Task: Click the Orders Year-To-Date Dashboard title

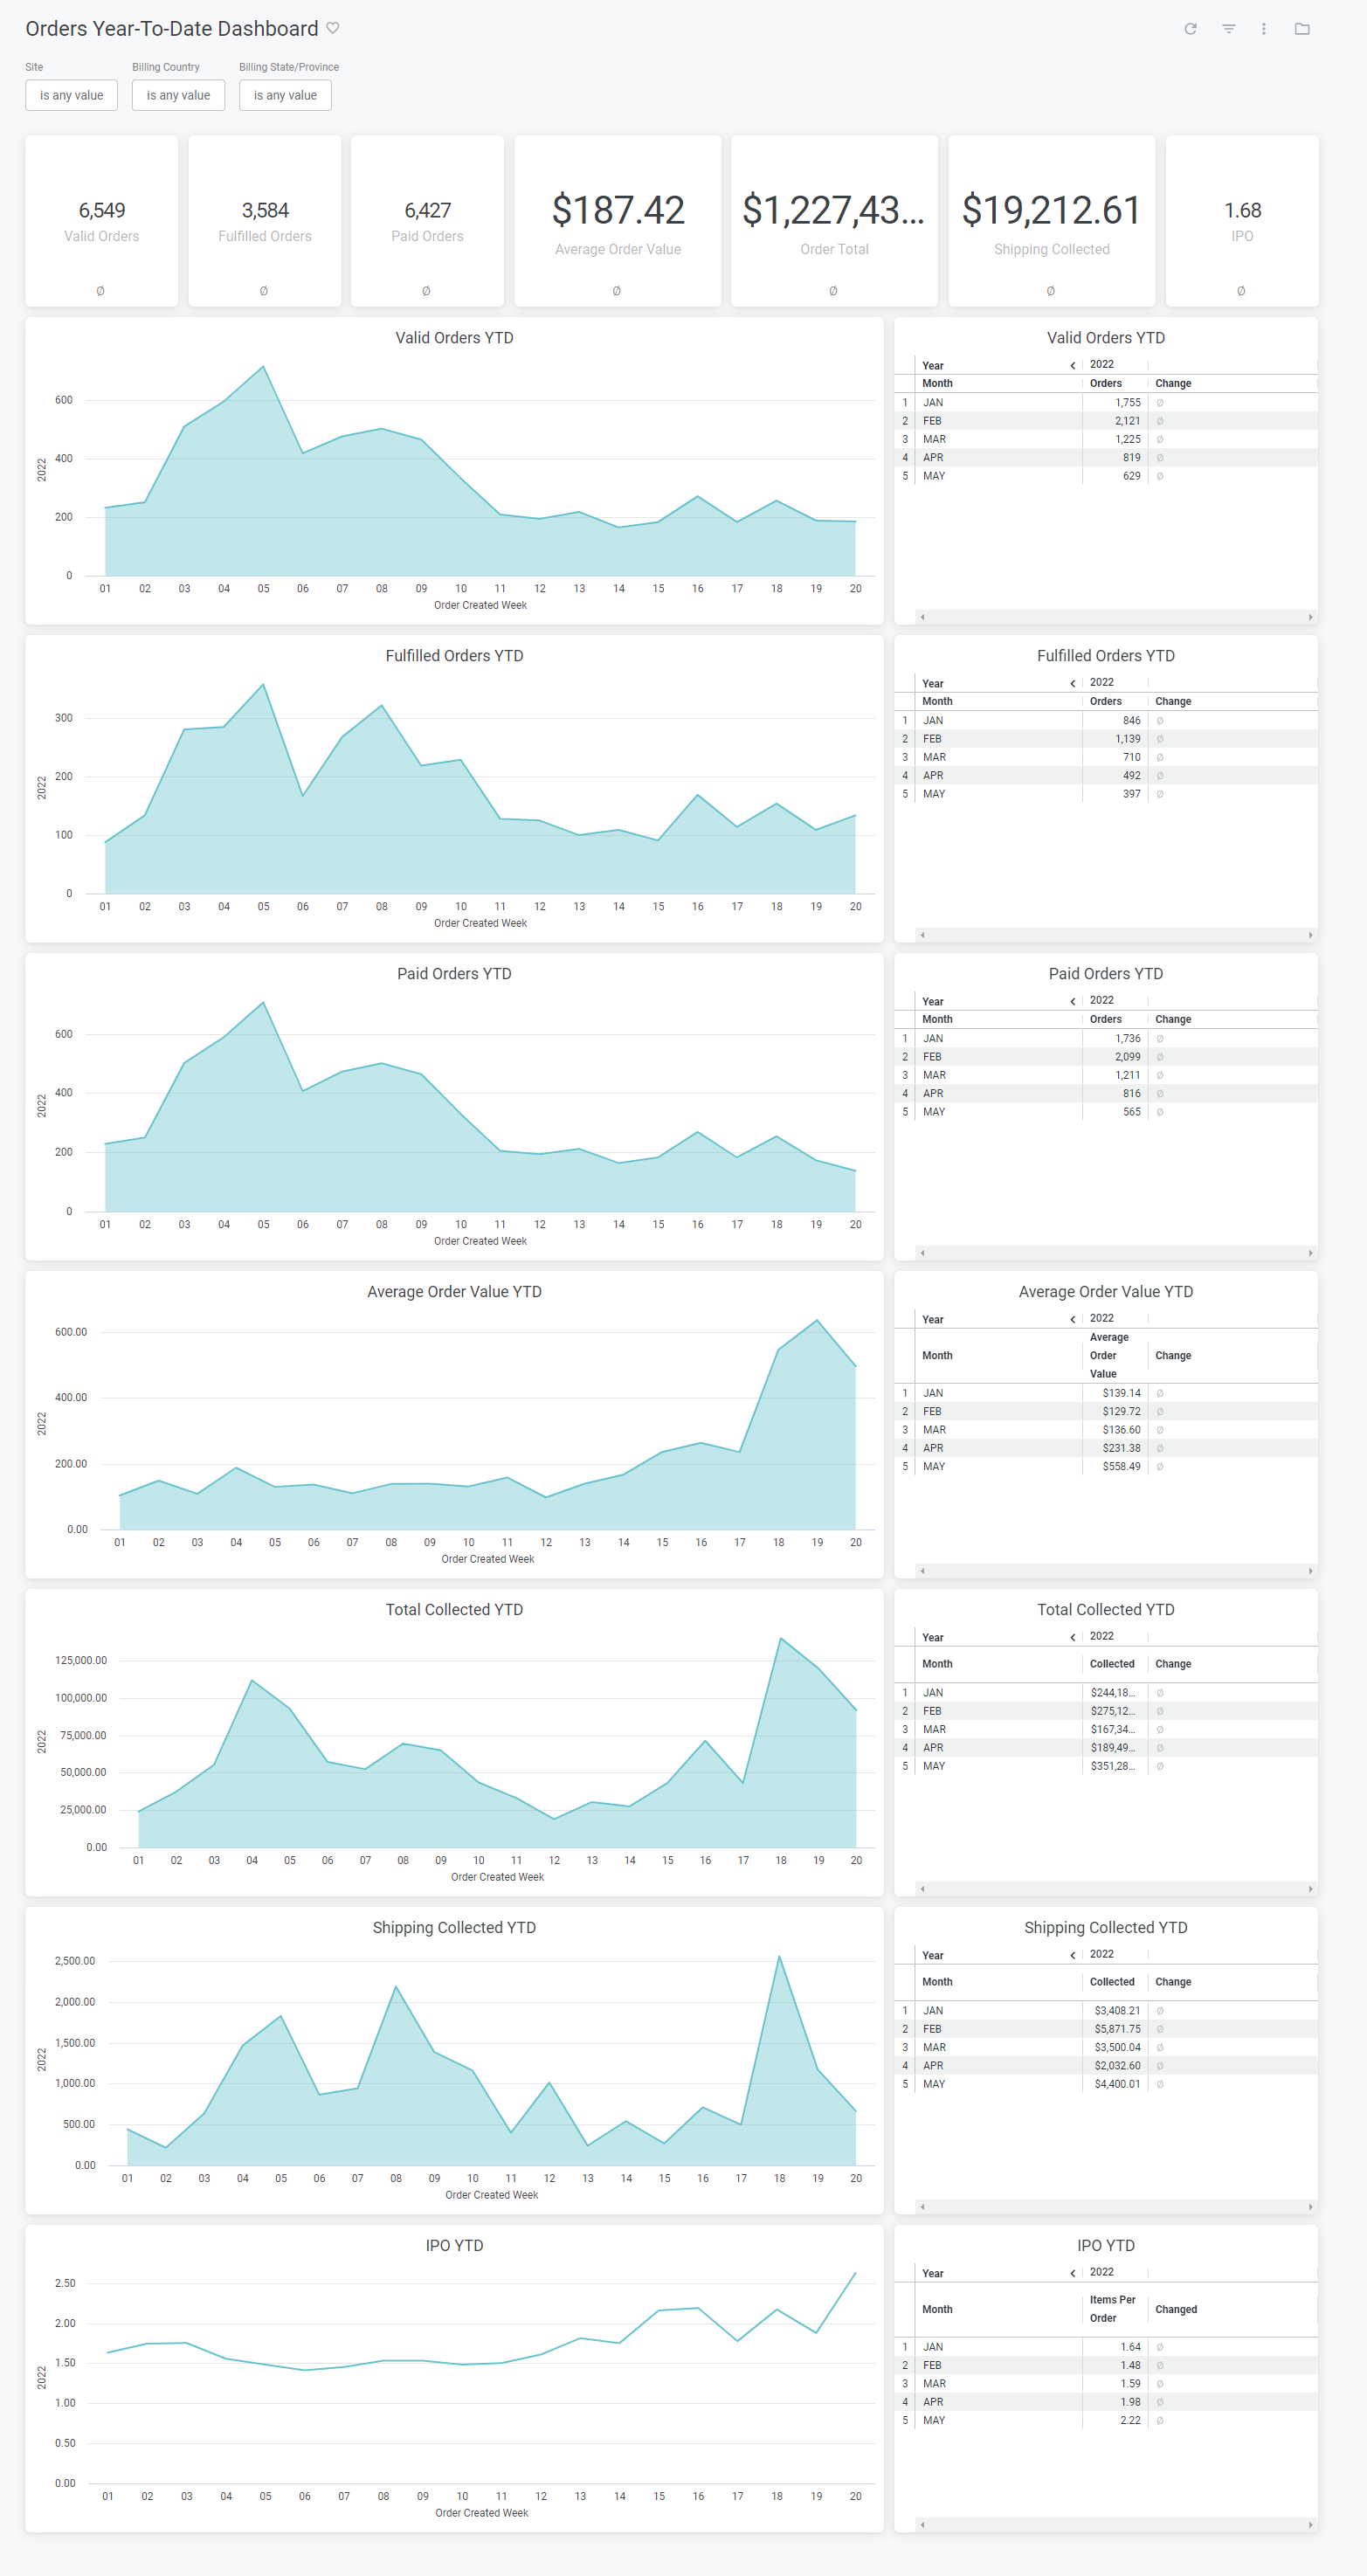Action: [x=172, y=29]
